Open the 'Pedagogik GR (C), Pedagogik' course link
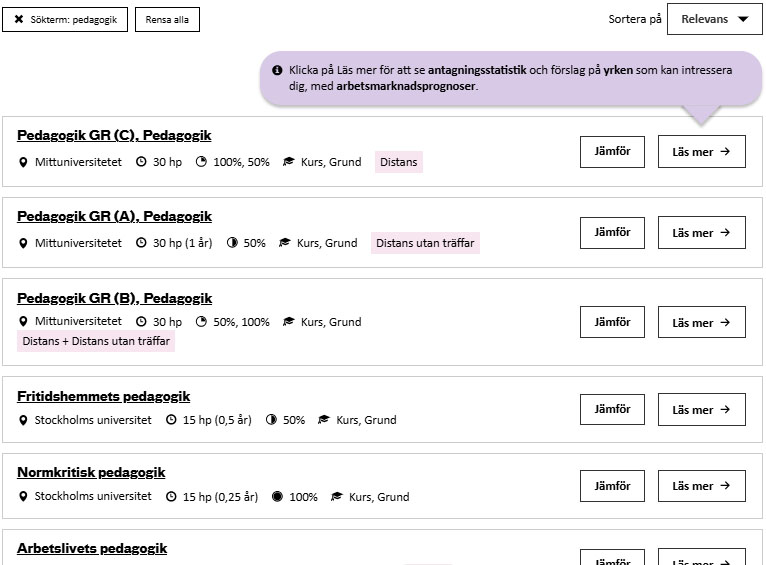The image size is (766, 565). pos(114,136)
